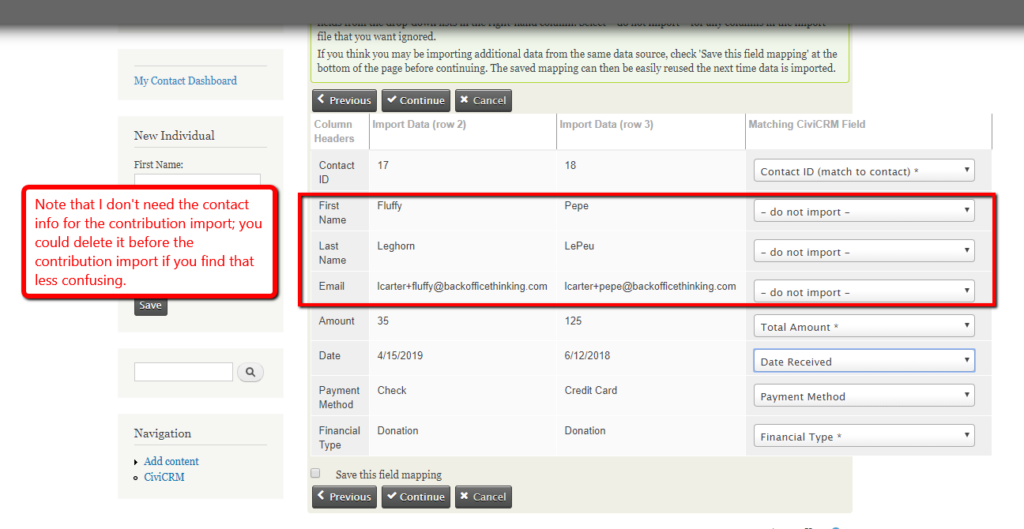Image resolution: width=1024 pixels, height=529 pixels.
Task: Select the amount 125 cell
Action: pyautogui.click(x=573, y=321)
